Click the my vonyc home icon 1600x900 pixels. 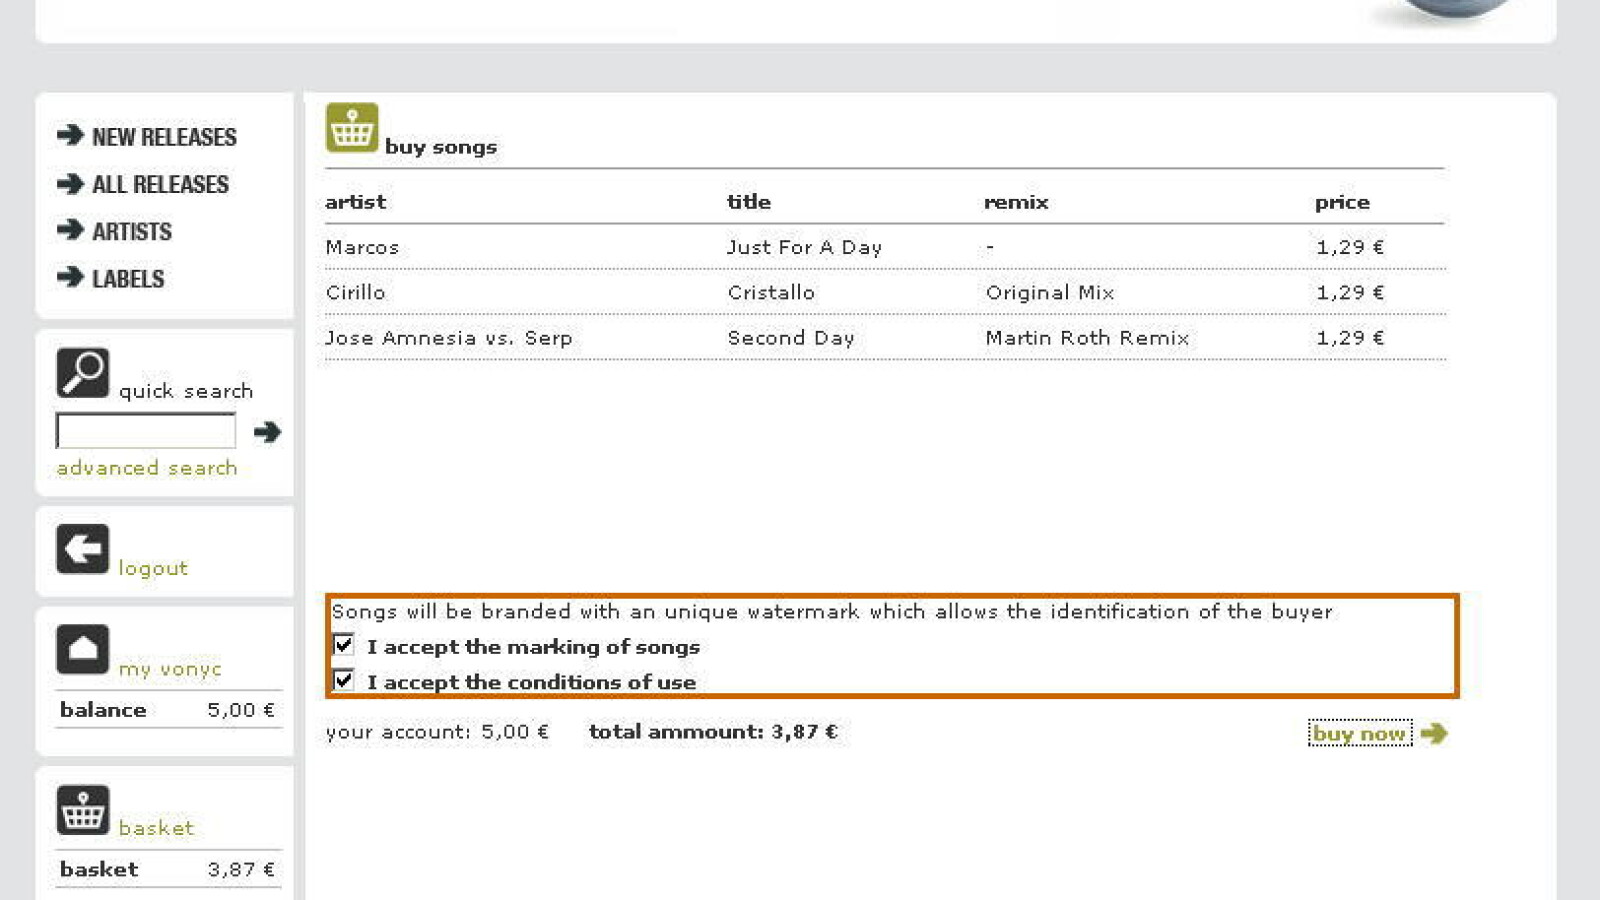(x=82, y=650)
